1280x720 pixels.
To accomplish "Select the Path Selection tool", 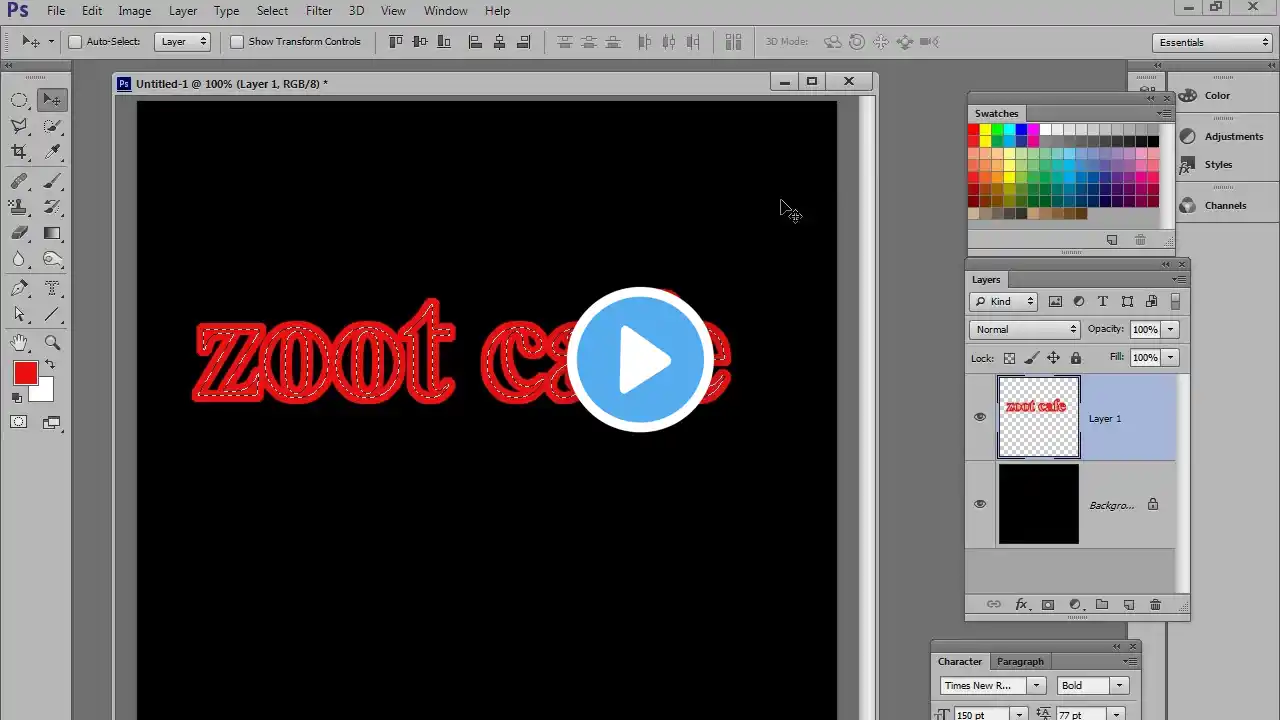I will click(19, 315).
